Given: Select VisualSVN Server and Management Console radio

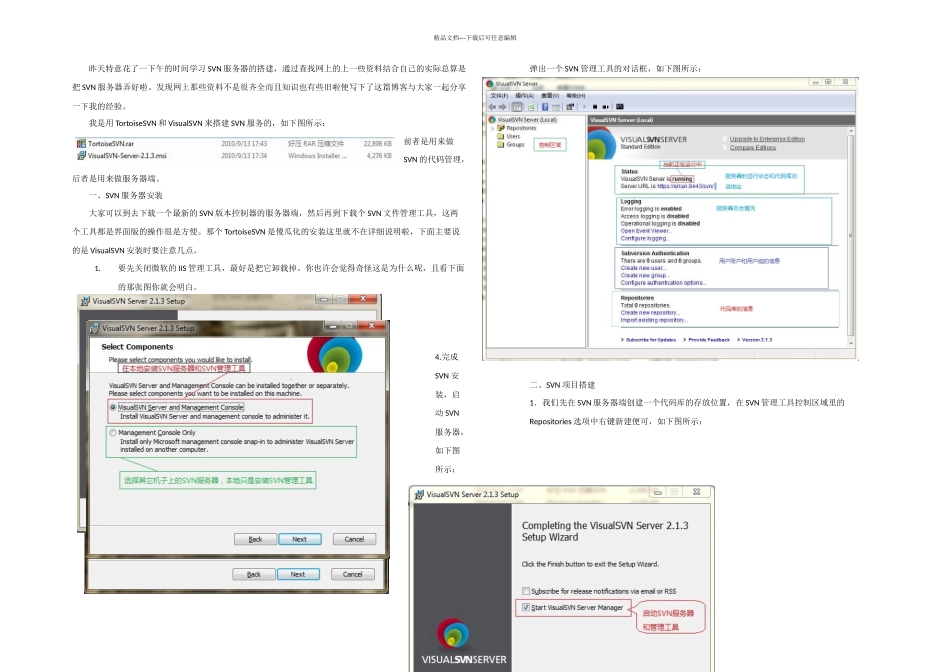Looking at the screenshot, I should tap(113, 407).
